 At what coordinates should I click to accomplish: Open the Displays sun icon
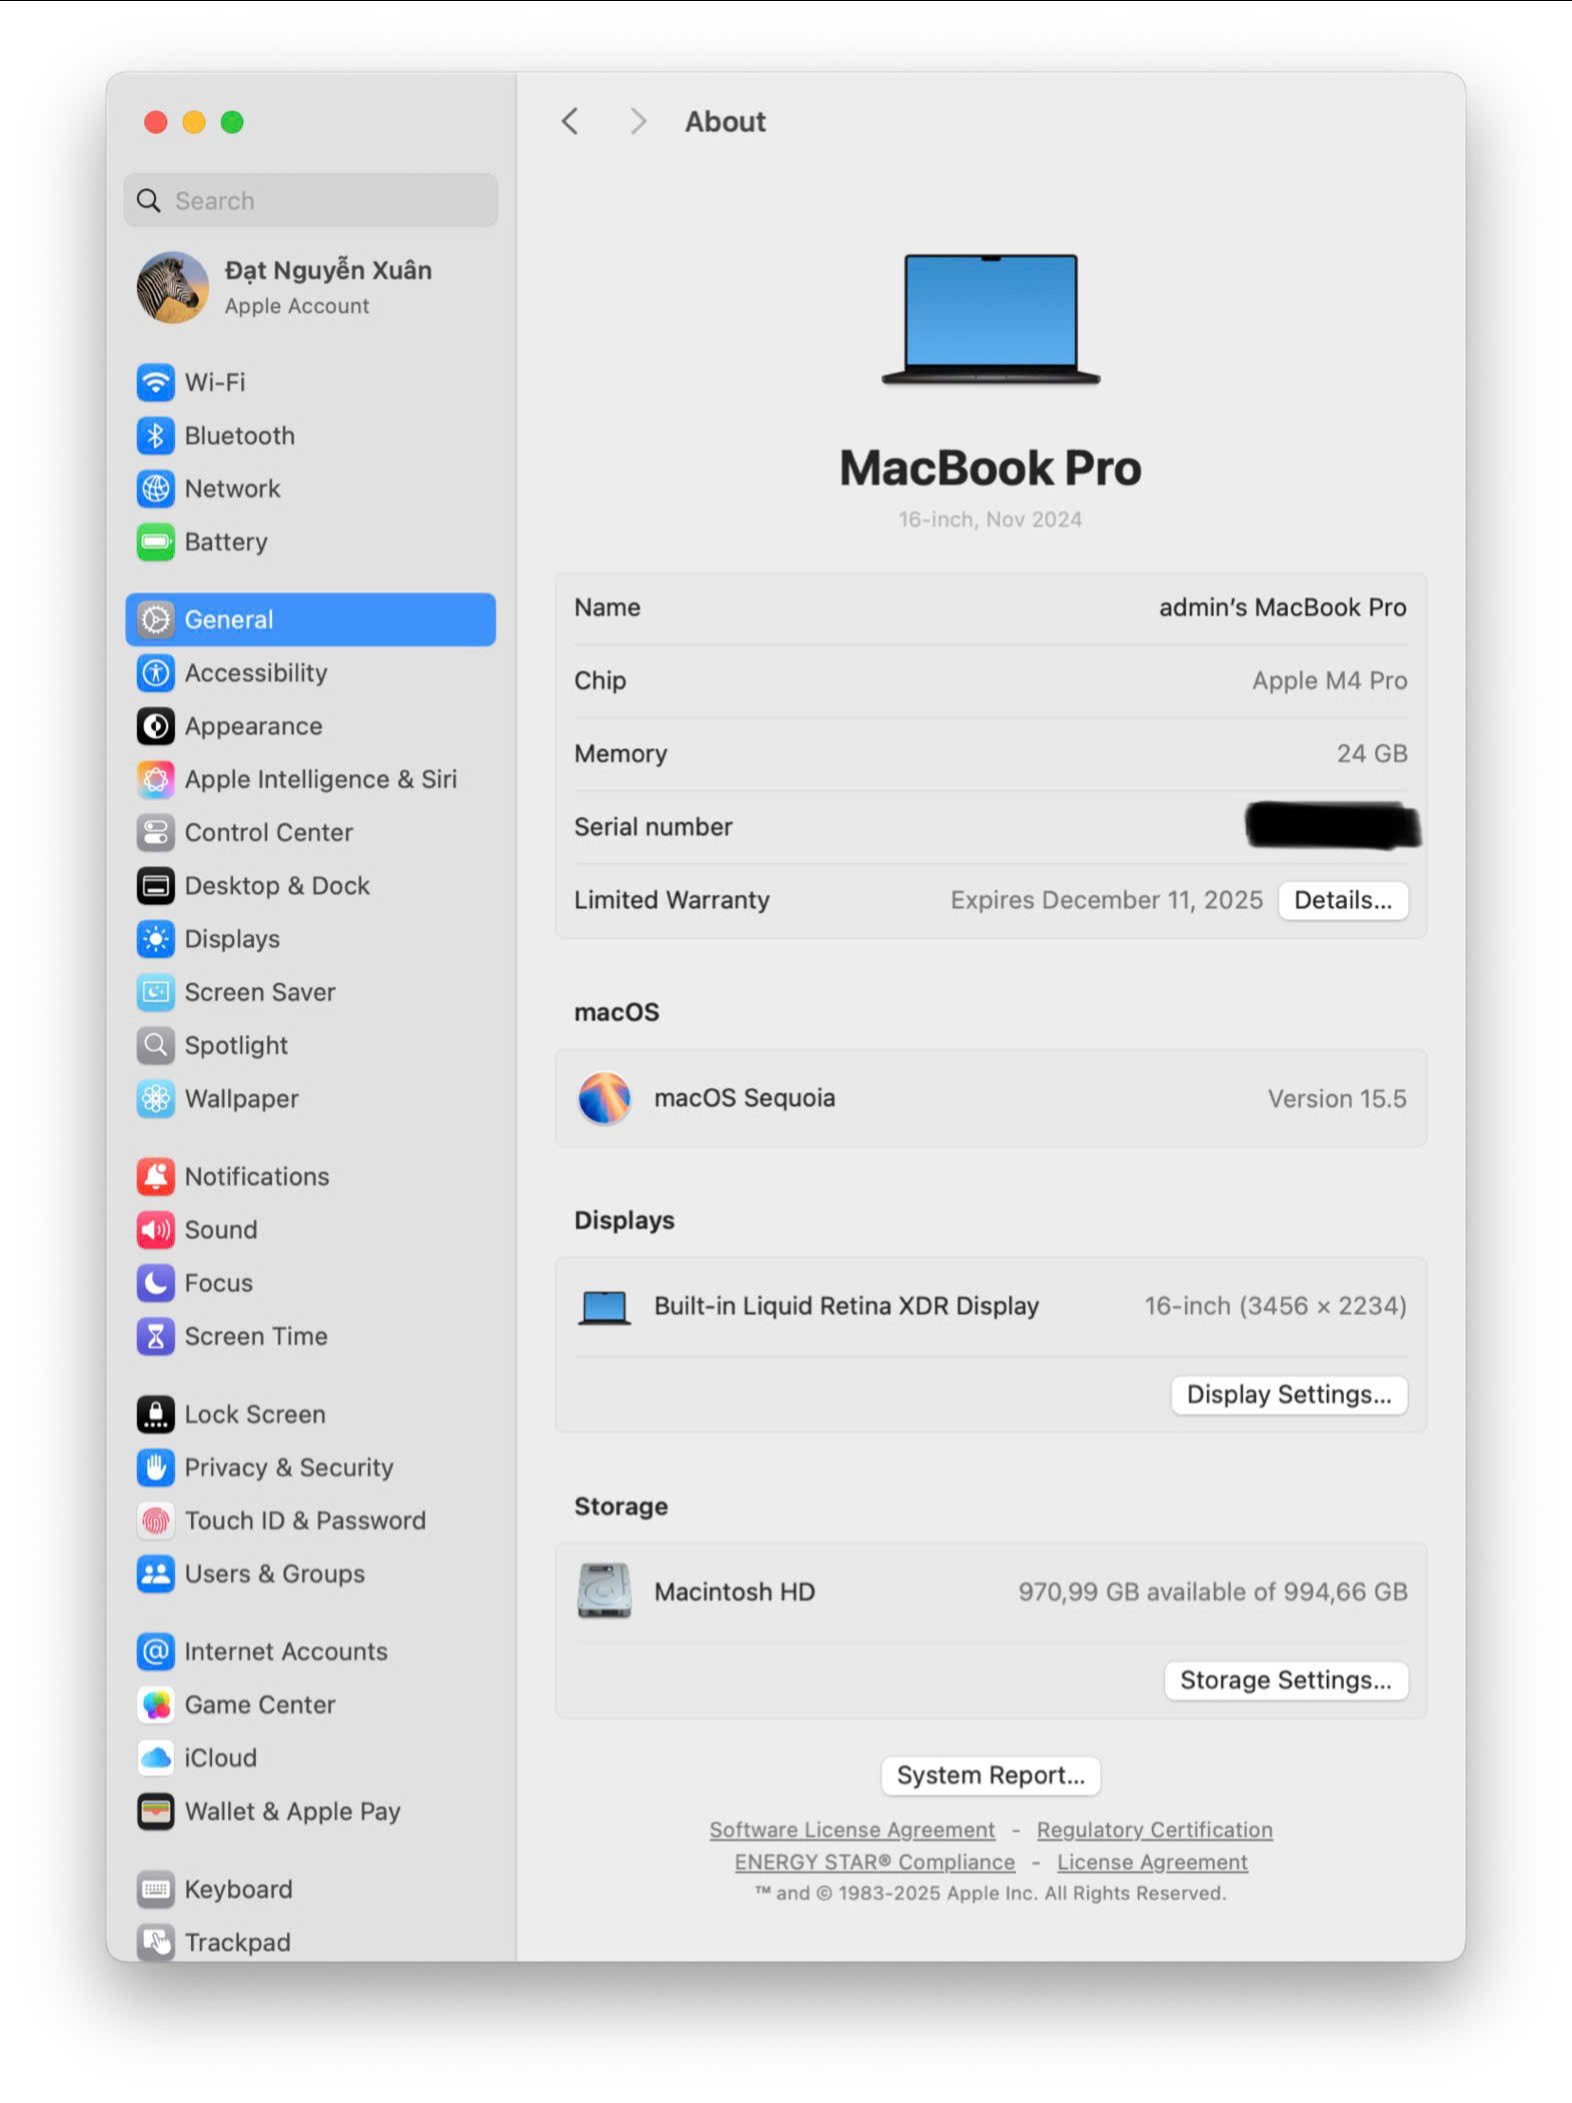click(155, 938)
